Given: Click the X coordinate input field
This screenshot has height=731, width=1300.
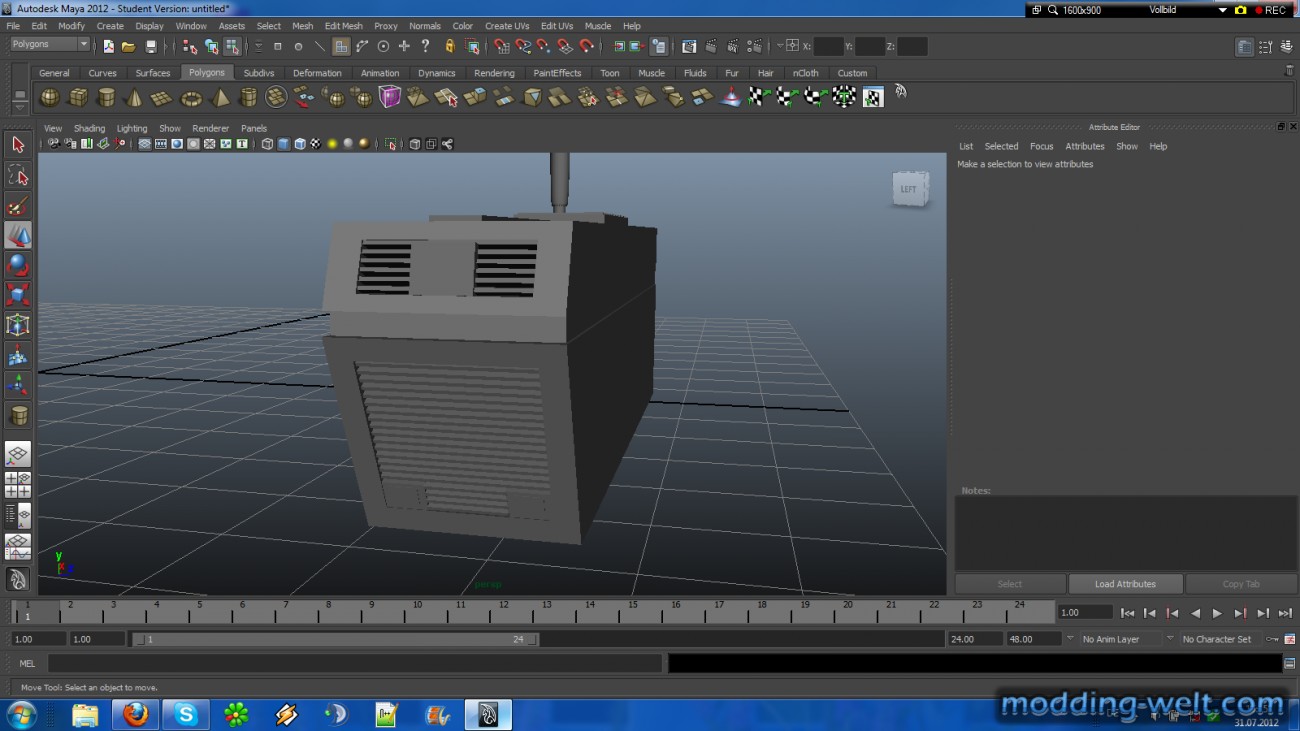Looking at the screenshot, I should 828,46.
